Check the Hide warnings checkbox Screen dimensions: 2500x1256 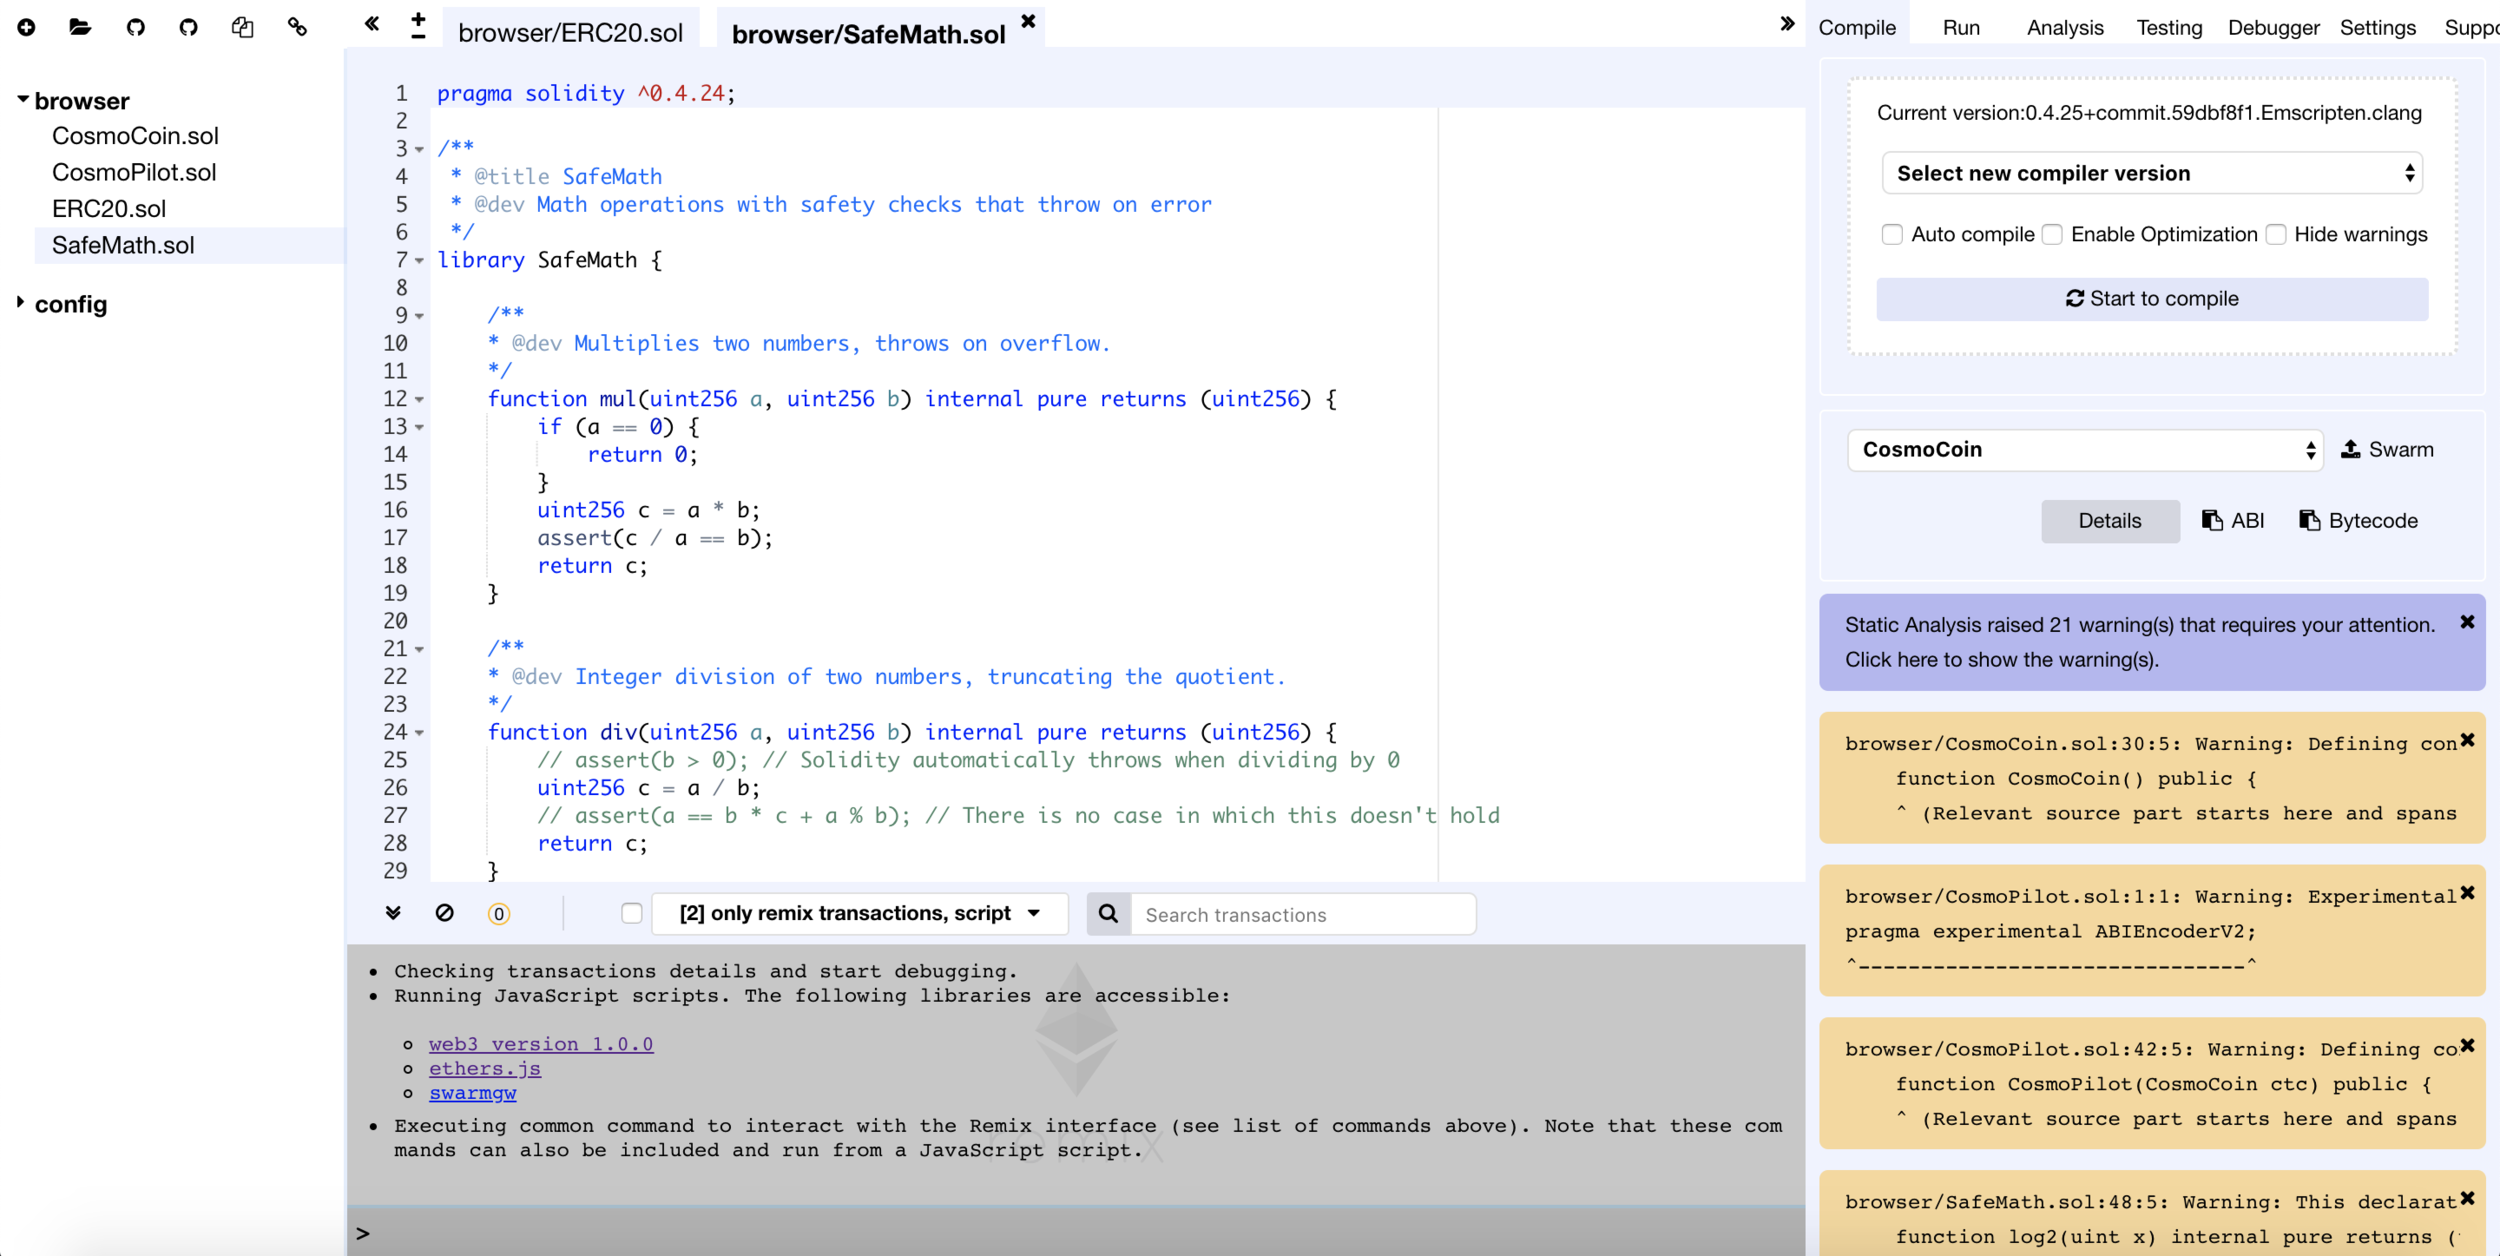coord(2276,235)
